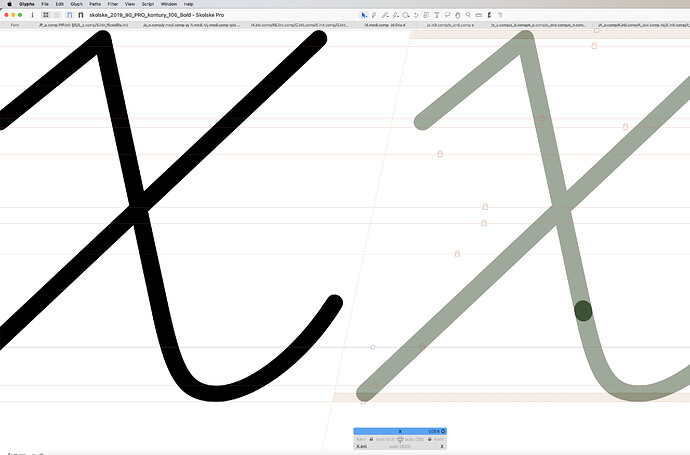Click the black X glyph on the left

[141, 207]
